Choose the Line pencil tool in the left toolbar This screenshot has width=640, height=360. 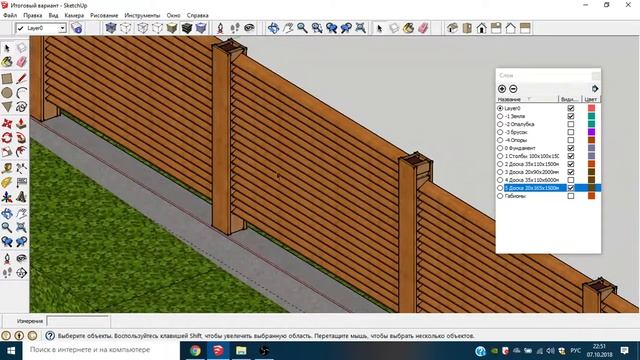[x=22, y=78]
